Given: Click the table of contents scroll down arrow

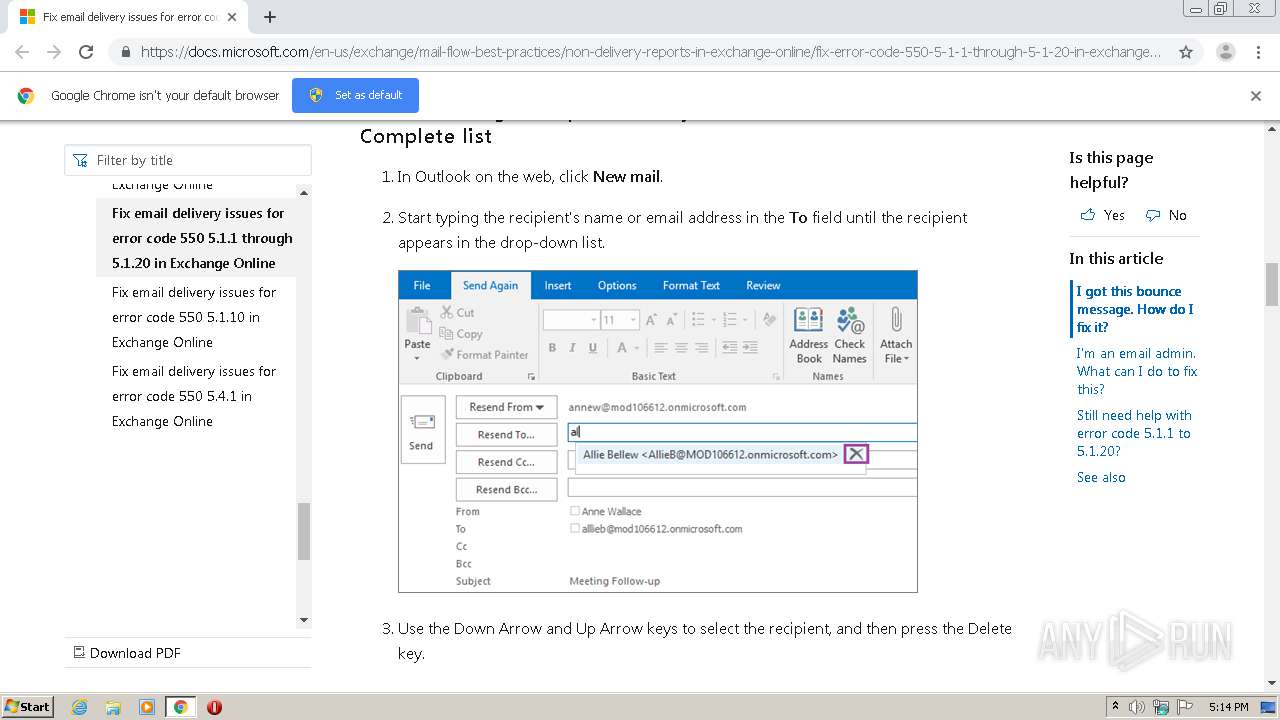Looking at the screenshot, I should 304,620.
